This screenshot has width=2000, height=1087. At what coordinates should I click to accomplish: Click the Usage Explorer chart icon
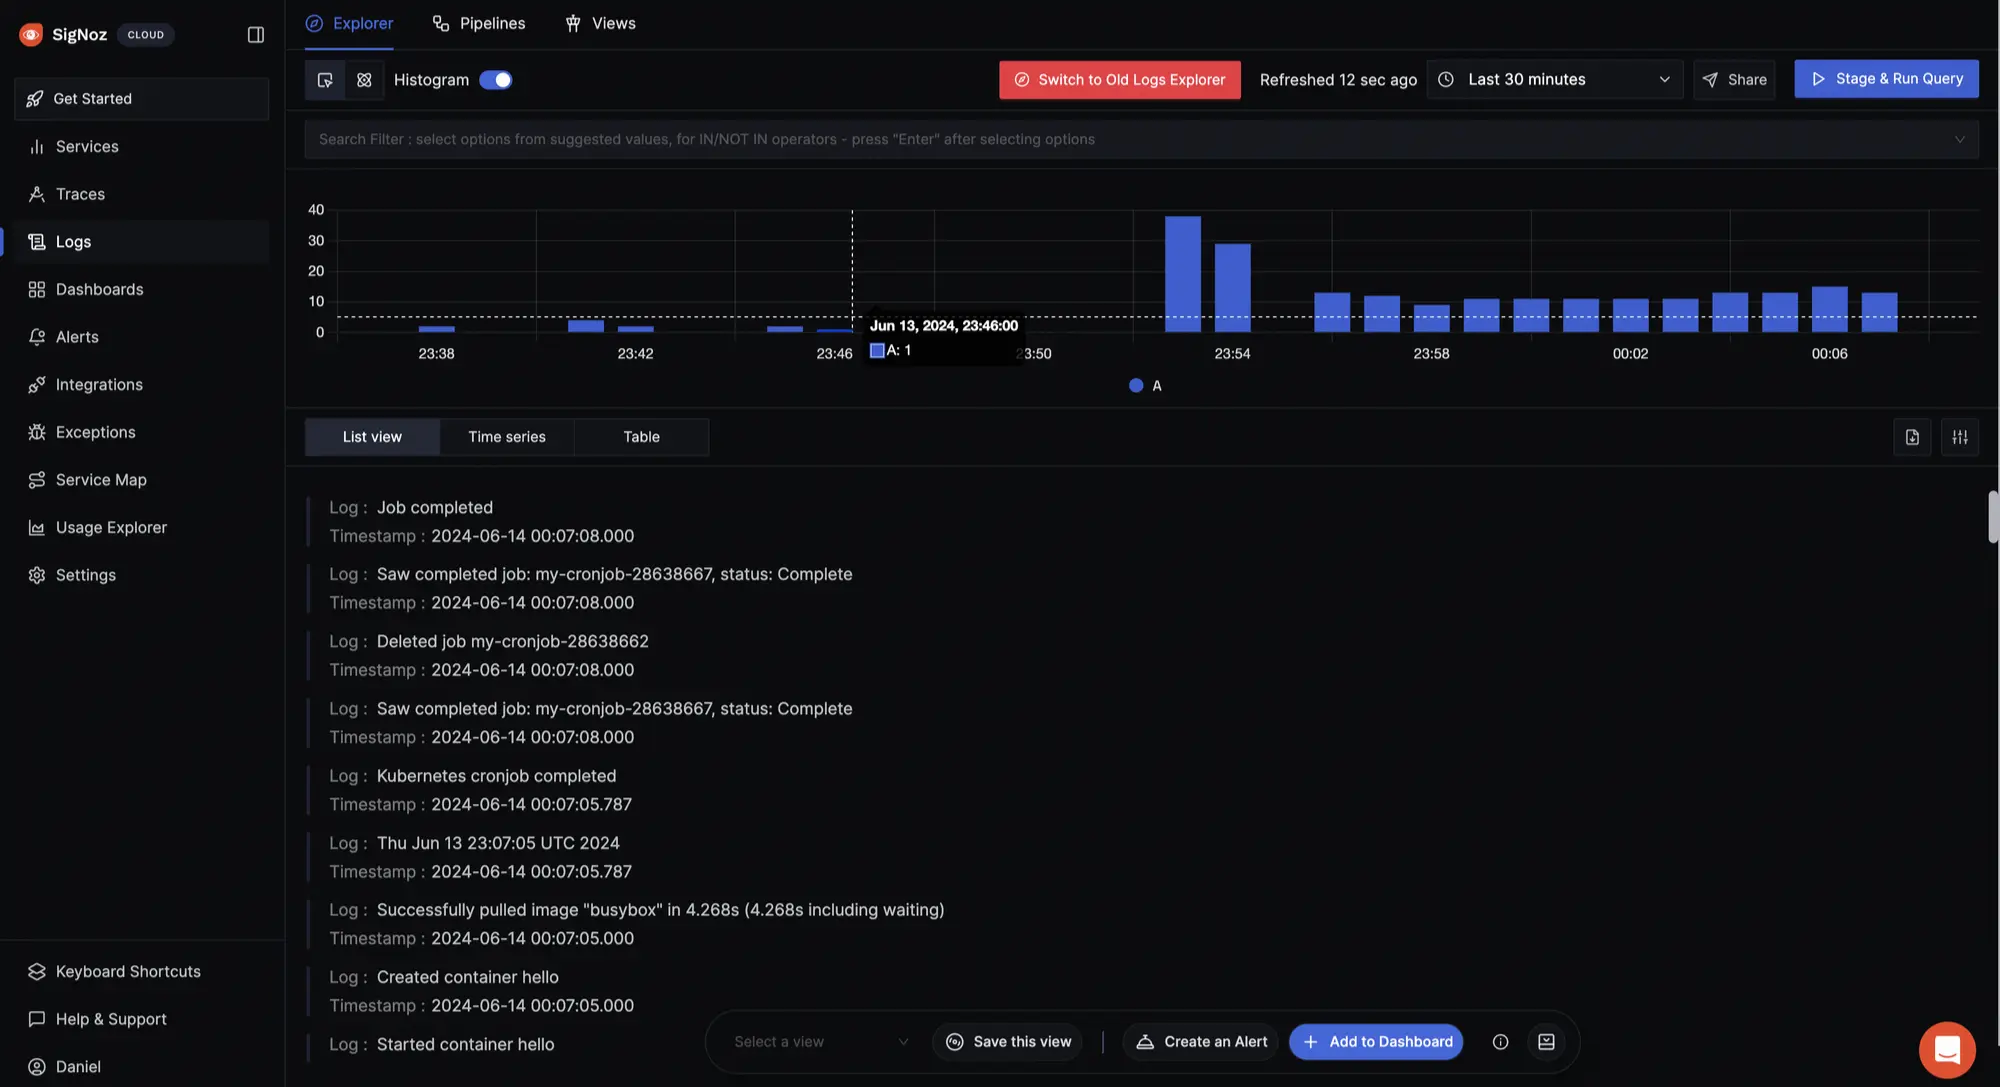[37, 528]
